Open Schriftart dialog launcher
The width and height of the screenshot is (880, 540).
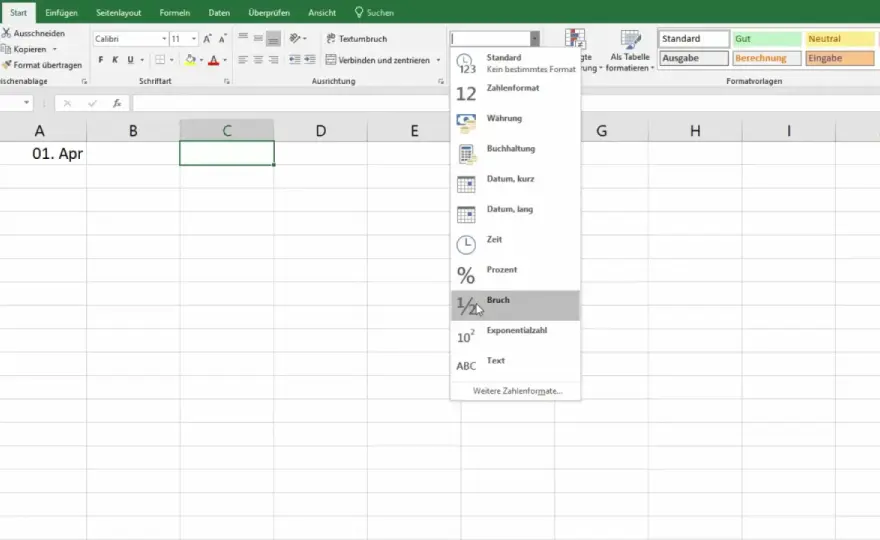pos(227,81)
